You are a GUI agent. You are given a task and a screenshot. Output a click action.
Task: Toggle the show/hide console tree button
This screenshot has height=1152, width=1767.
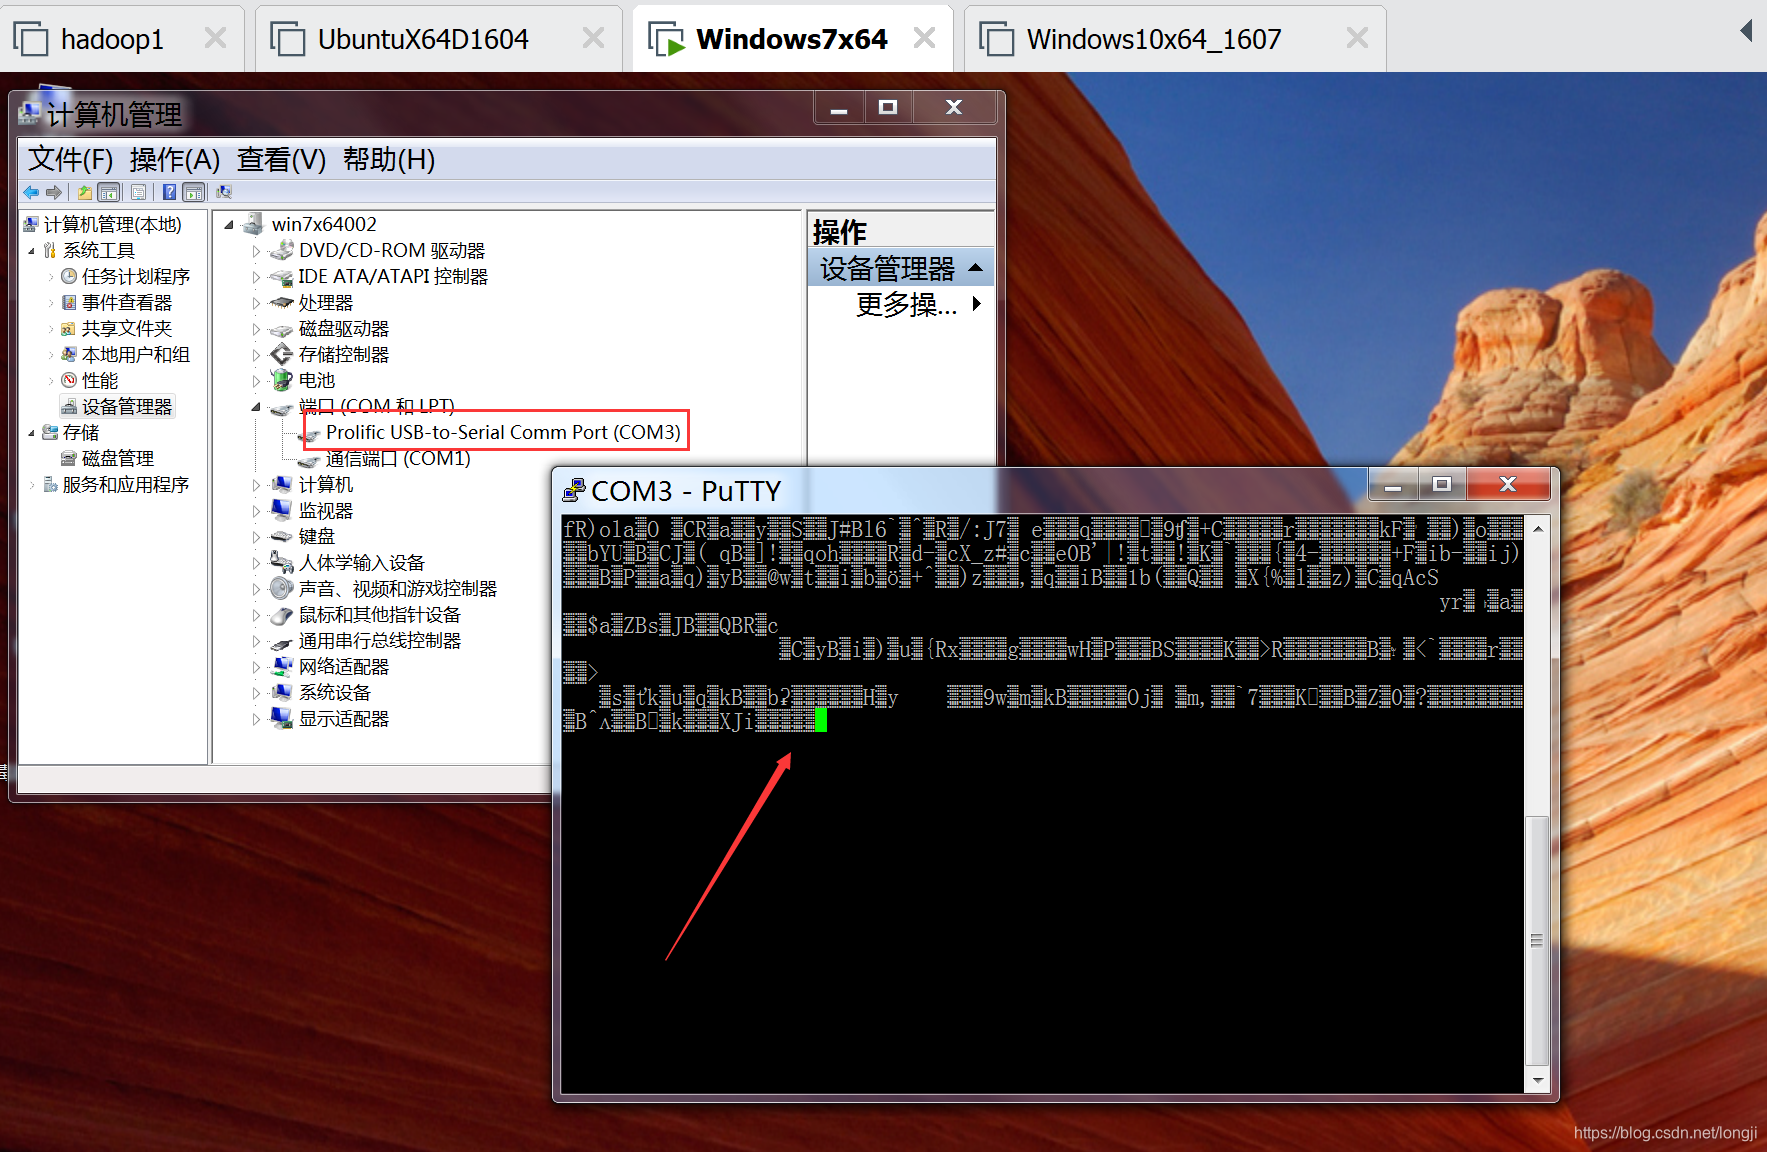pos(109,192)
